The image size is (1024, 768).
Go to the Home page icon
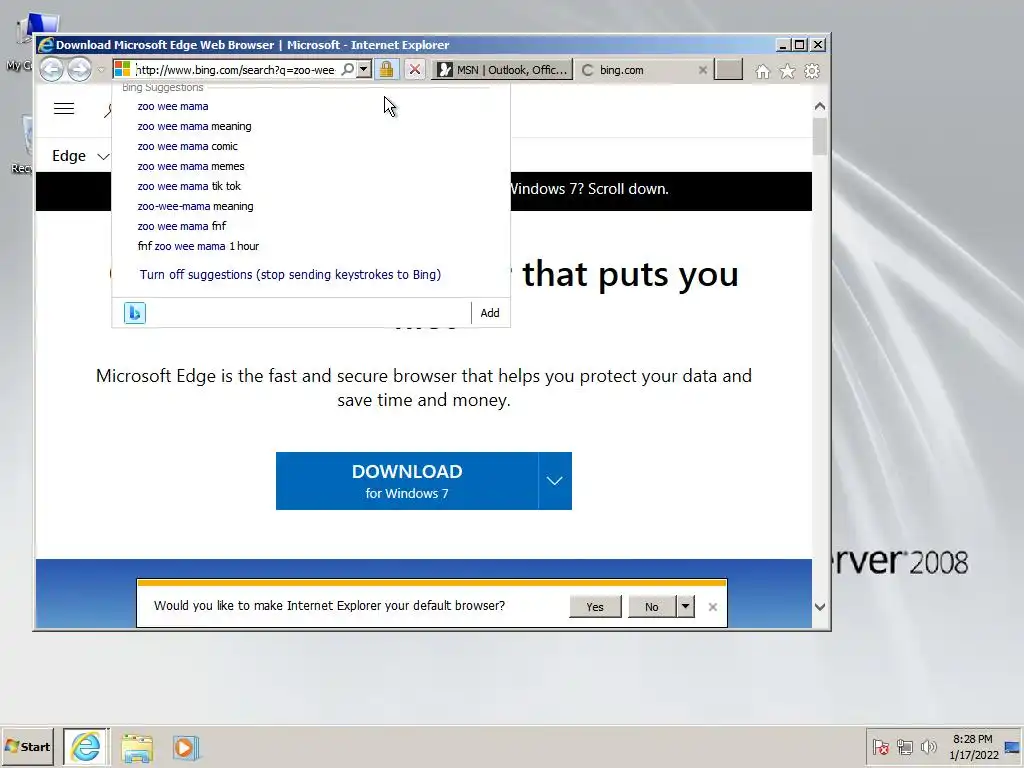(762, 71)
